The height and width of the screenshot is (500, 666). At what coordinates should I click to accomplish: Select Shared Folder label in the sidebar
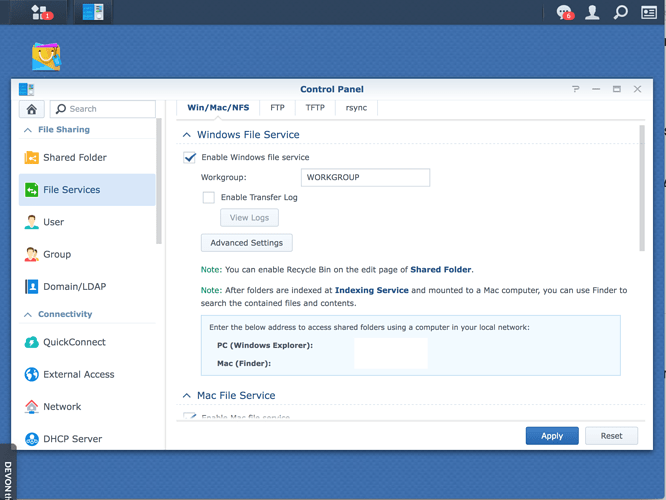tap(75, 158)
